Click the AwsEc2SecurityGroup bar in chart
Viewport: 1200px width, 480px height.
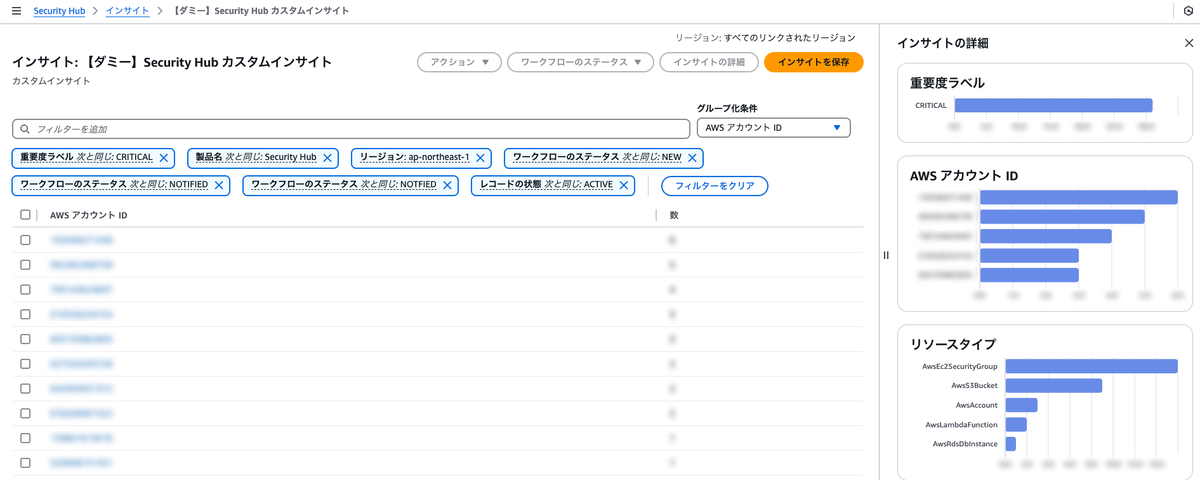click(x=1091, y=366)
